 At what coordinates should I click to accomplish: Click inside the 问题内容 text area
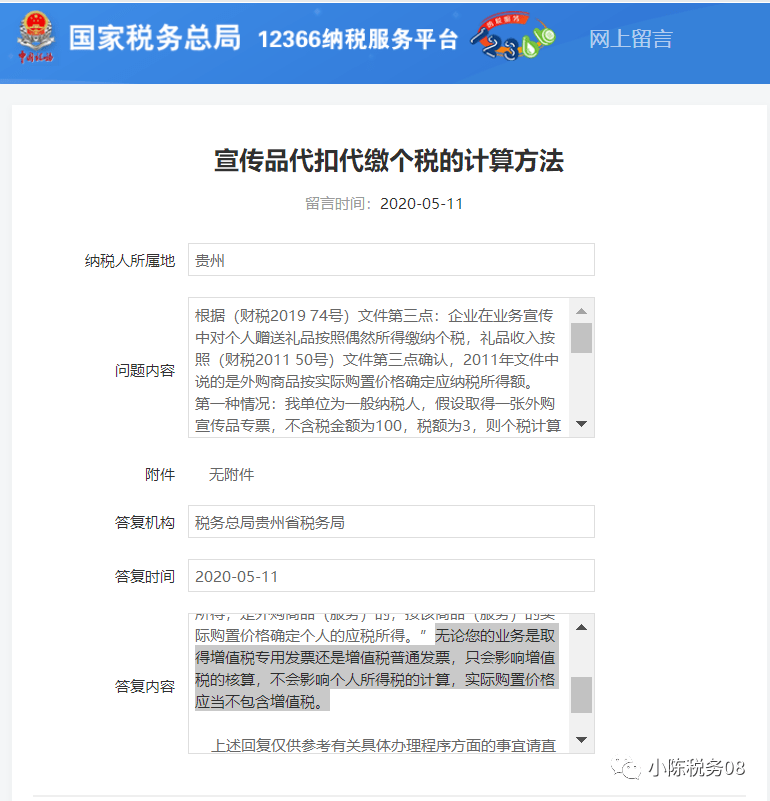pos(379,368)
